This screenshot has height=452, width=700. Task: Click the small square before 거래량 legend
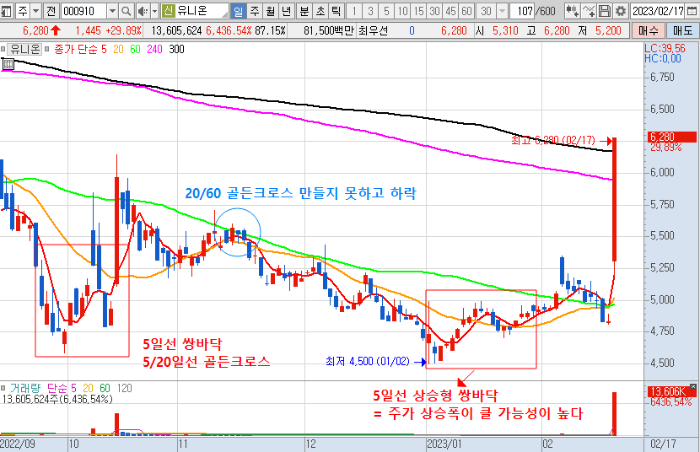[3, 388]
